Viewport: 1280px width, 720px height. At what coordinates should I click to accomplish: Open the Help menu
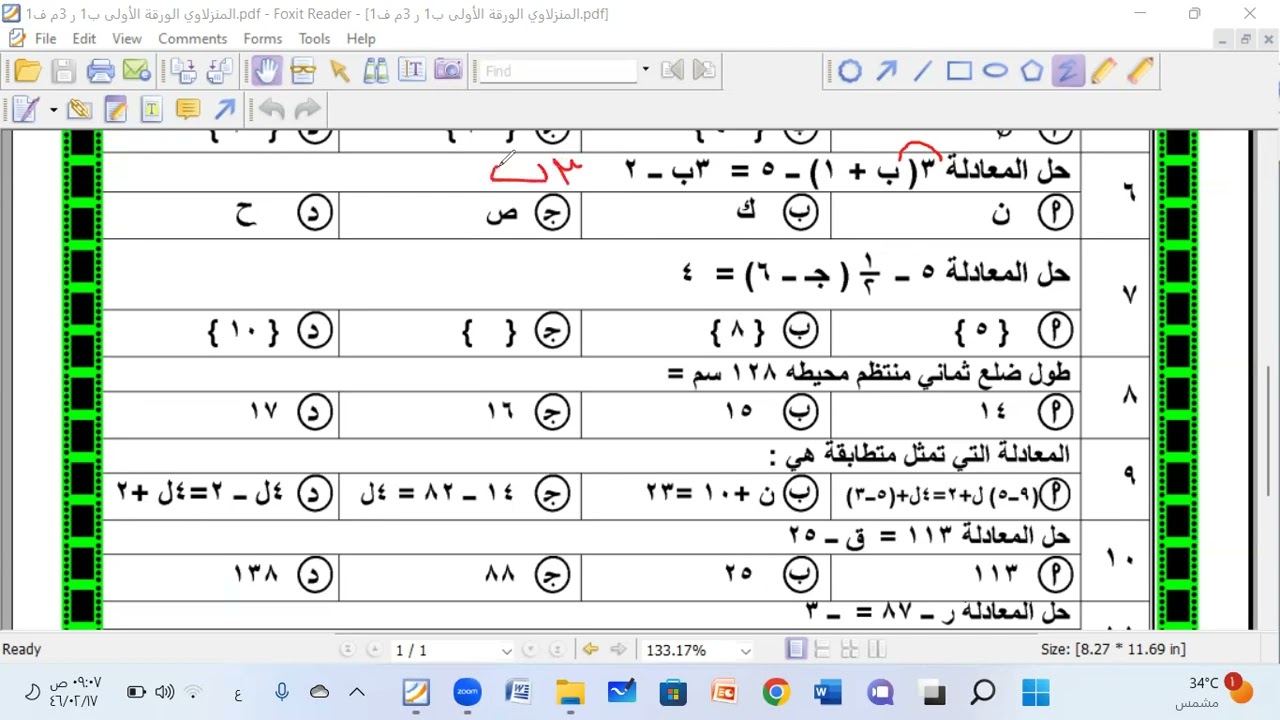point(361,38)
